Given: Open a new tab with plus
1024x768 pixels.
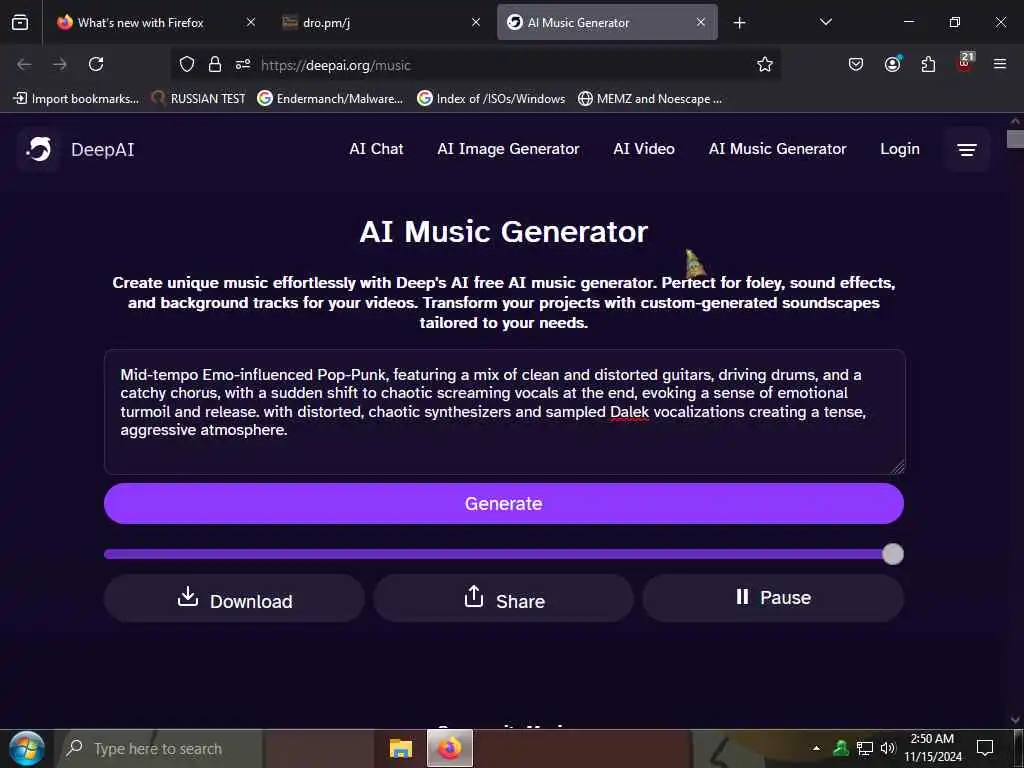Looking at the screenshot, I should [739, 23].
